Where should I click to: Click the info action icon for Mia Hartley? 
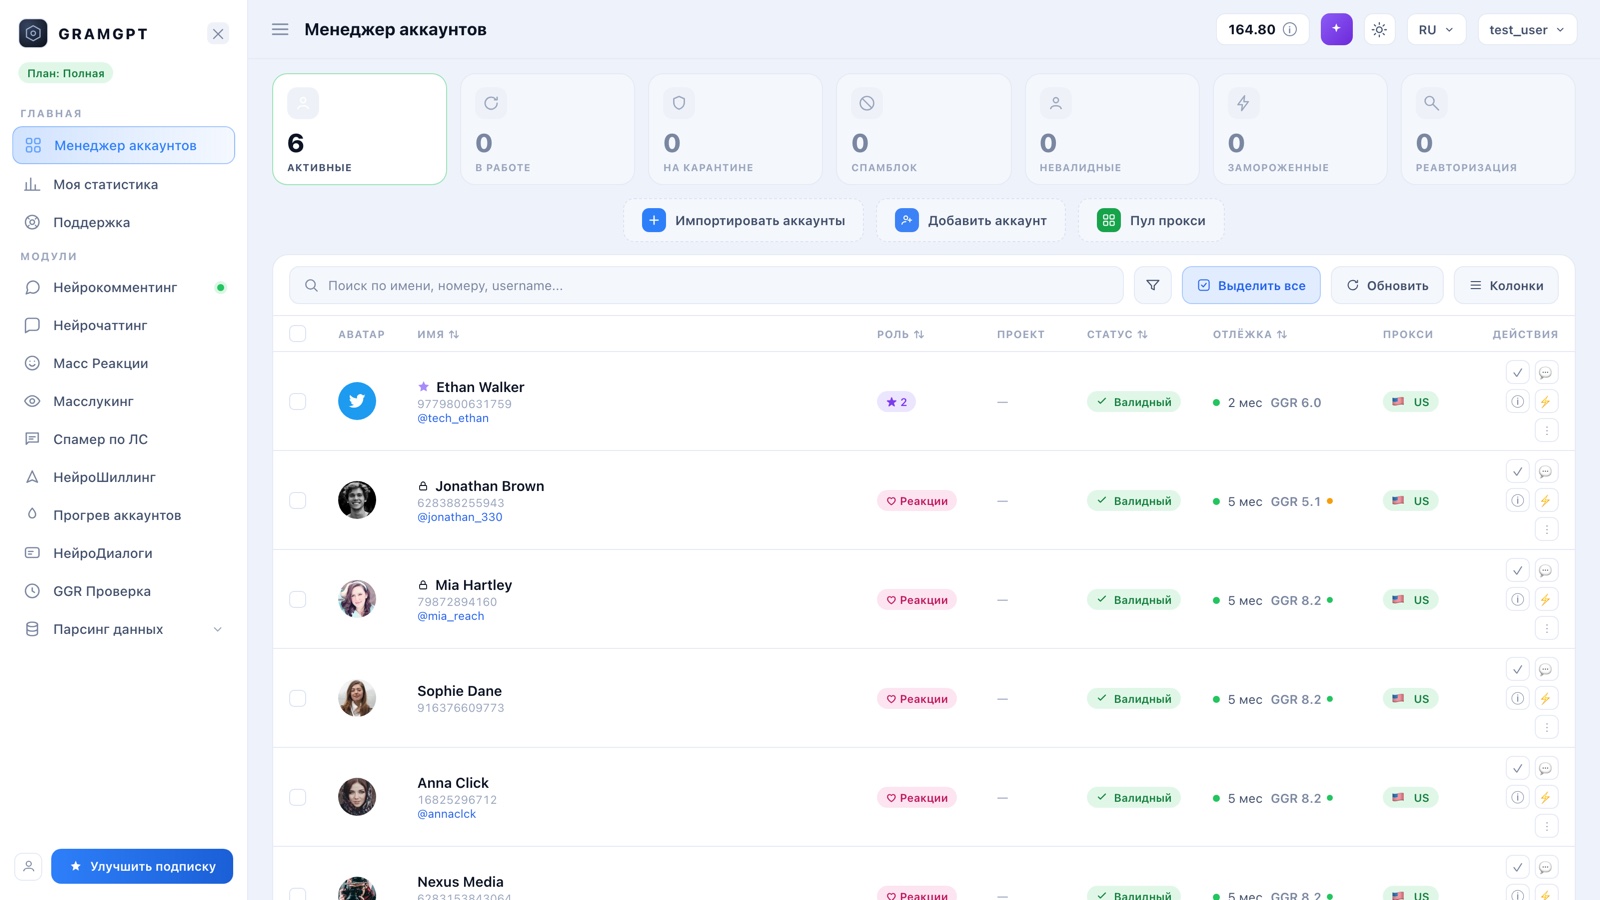pyautogui.click(x=1518, y=600)
